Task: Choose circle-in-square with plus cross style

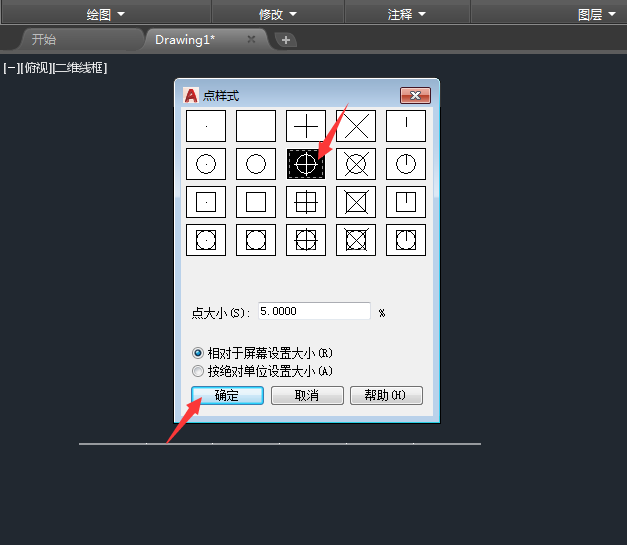Action: pyautogui.click(x=306, y=240)
